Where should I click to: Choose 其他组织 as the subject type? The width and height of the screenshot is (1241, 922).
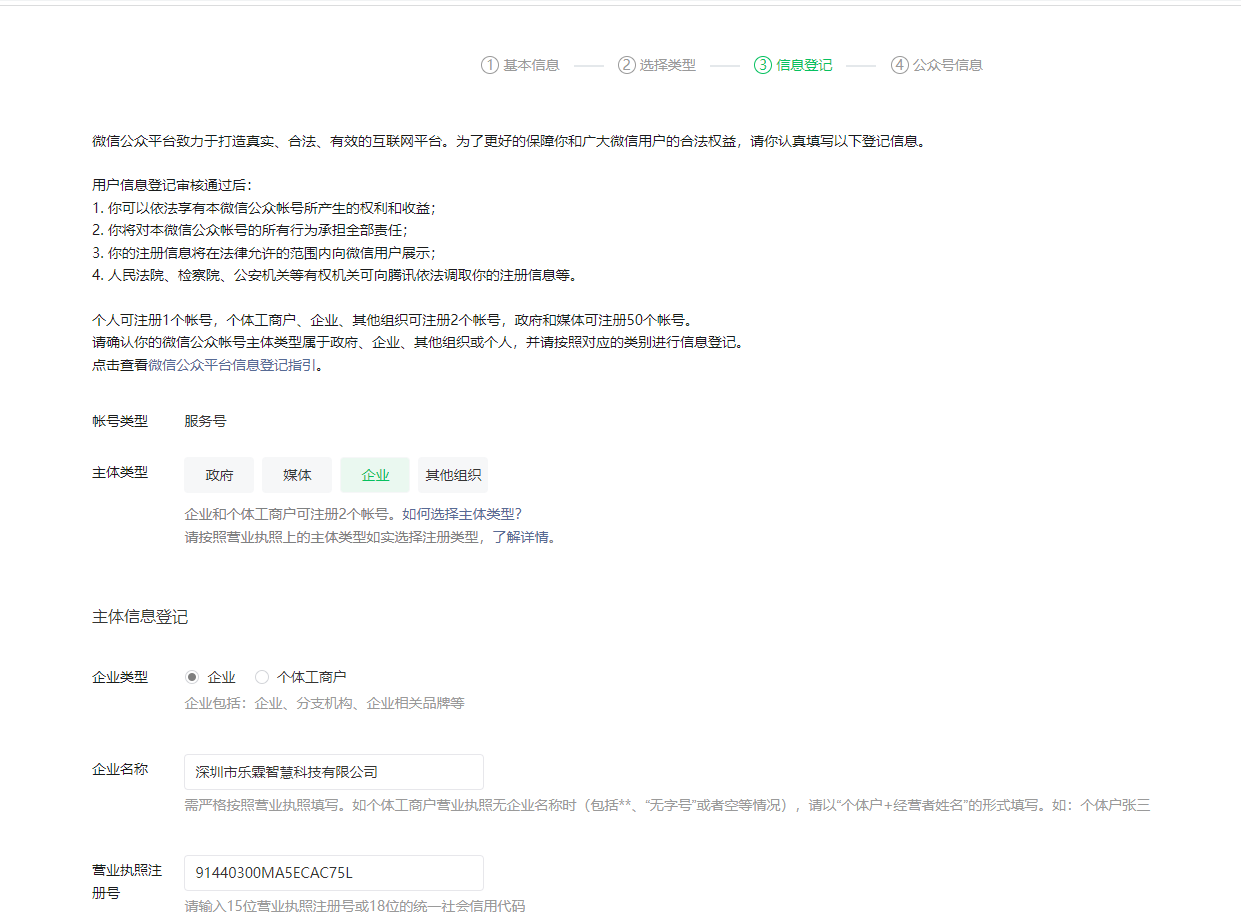(x=453, y=475)
